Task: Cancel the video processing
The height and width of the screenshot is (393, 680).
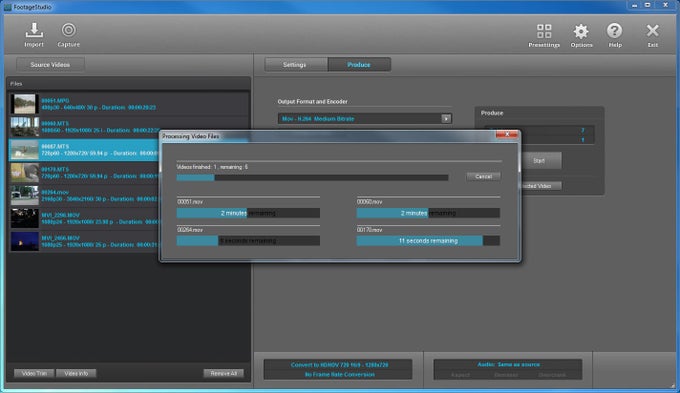Action: (x=484, y=177)
